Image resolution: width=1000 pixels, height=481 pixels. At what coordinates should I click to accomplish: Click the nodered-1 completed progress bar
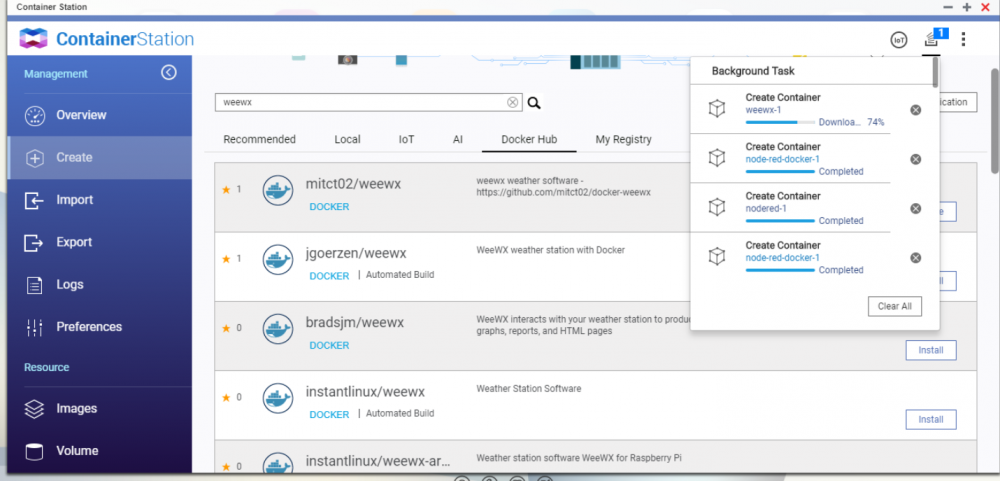780,221
